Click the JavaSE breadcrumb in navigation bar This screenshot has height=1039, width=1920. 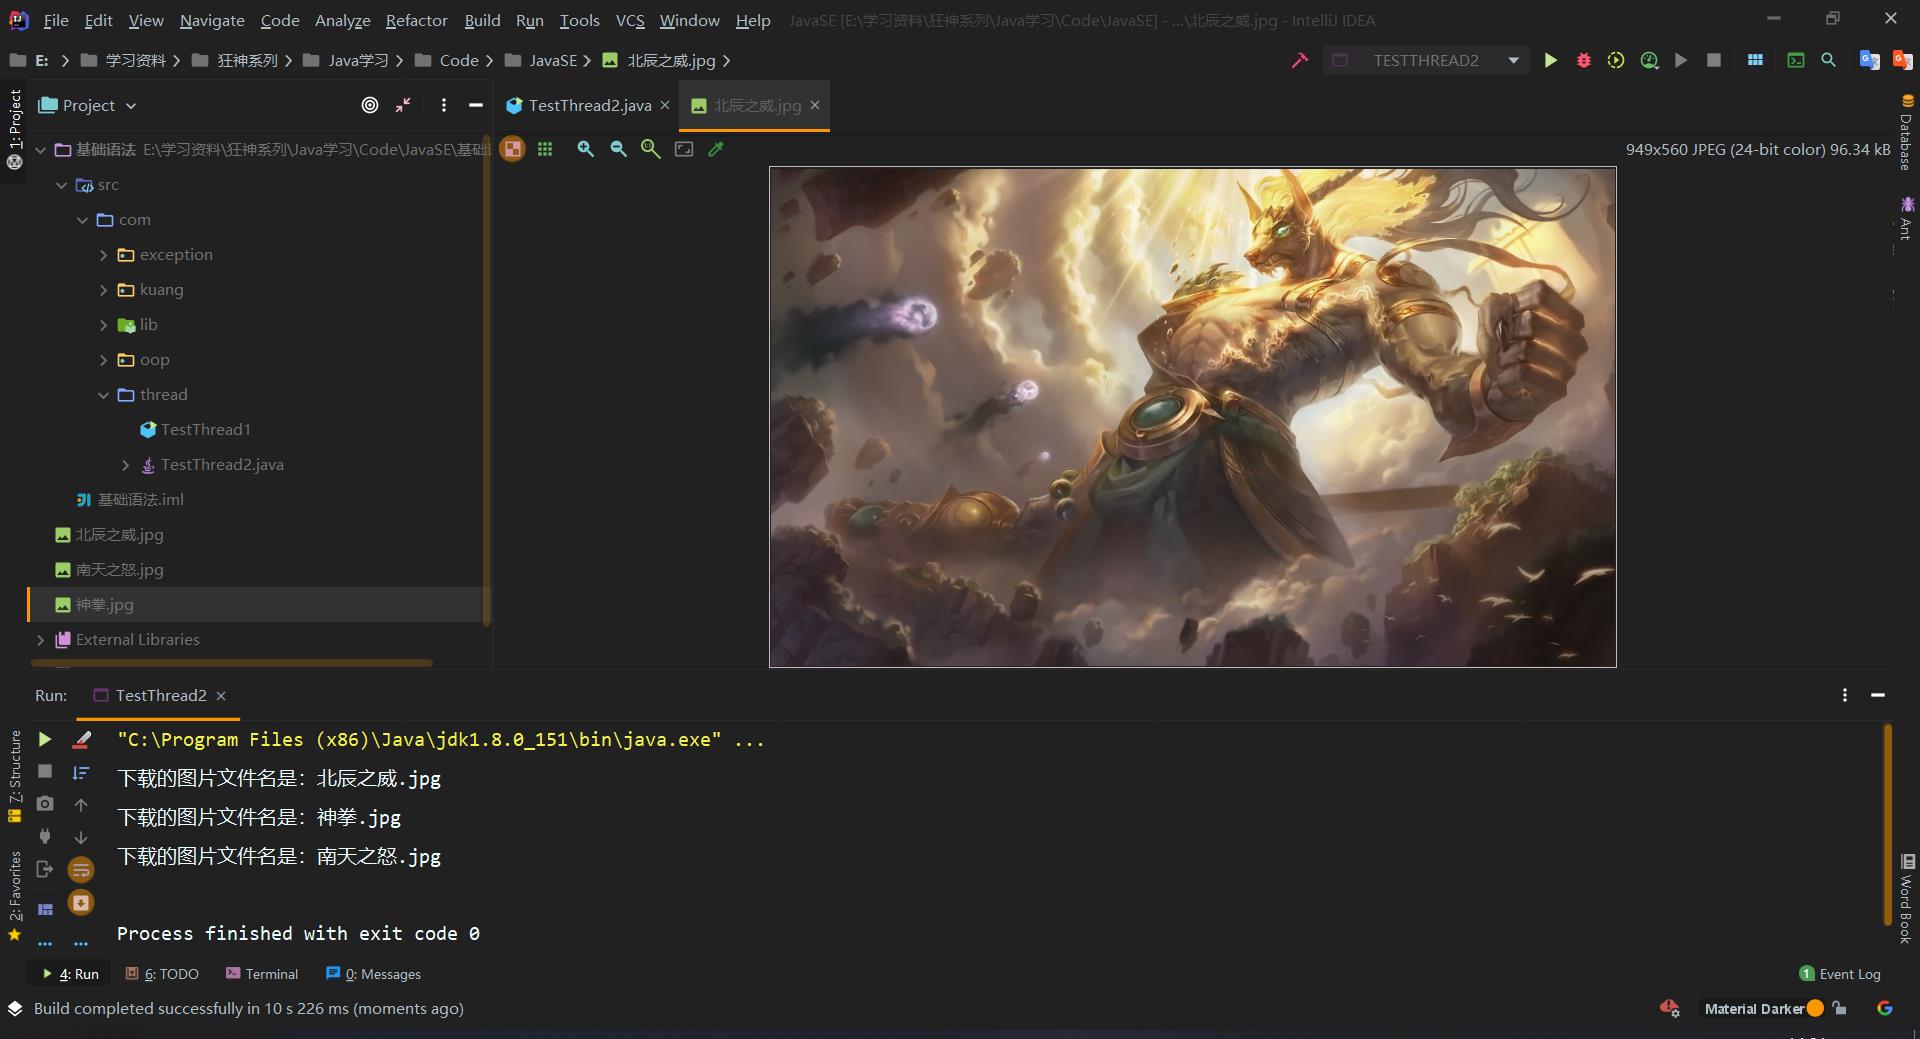542,60
